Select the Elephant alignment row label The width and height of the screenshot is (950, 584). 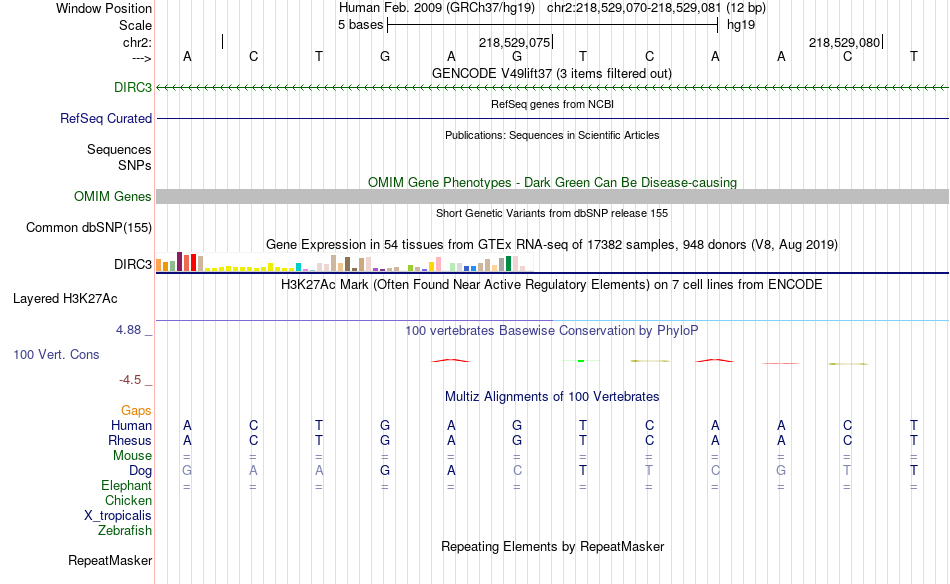(x=126, y=485)
